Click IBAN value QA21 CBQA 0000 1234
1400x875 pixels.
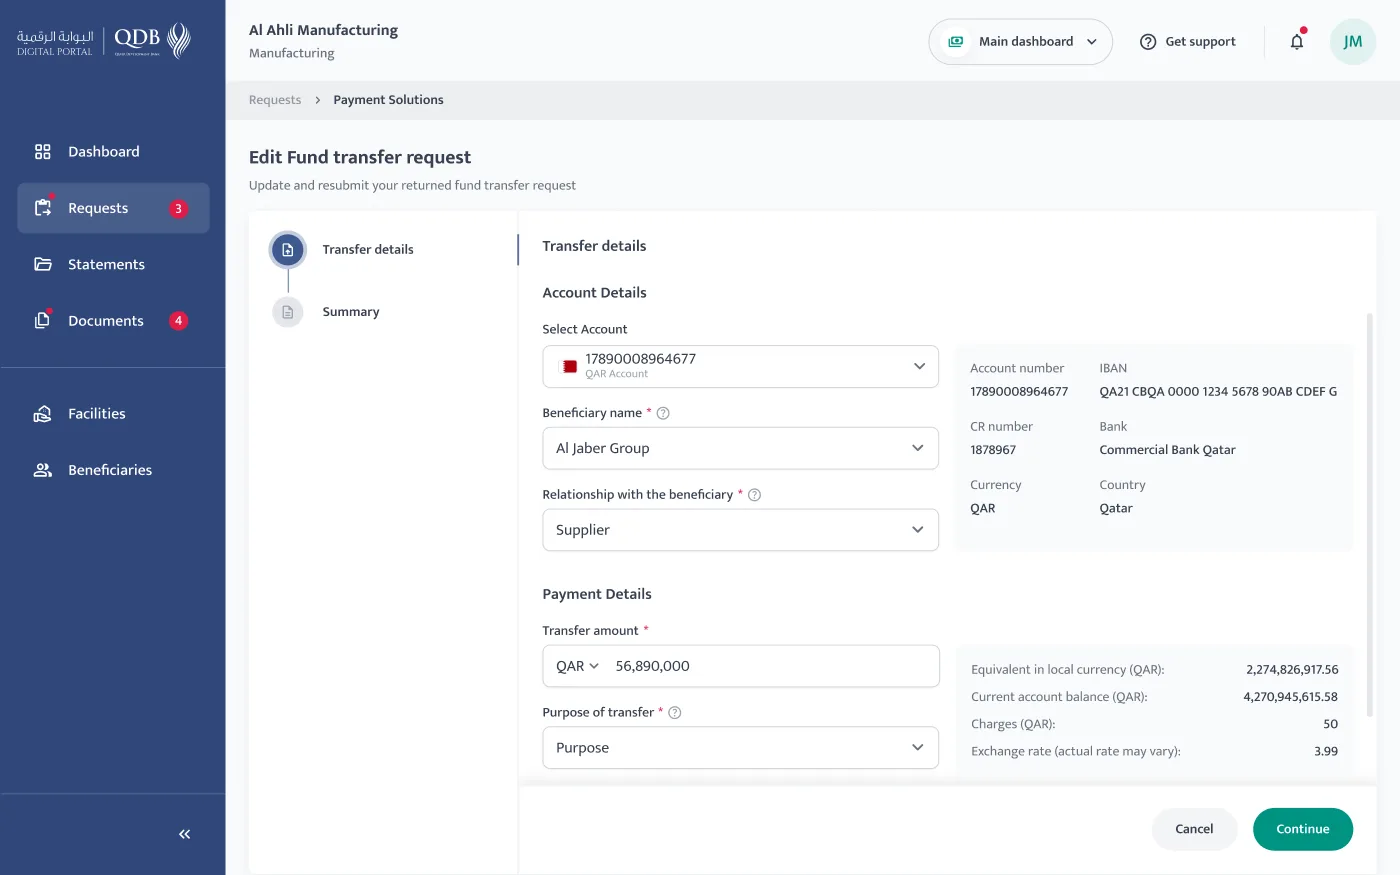pyautogui.click(x=1218, y=392)
